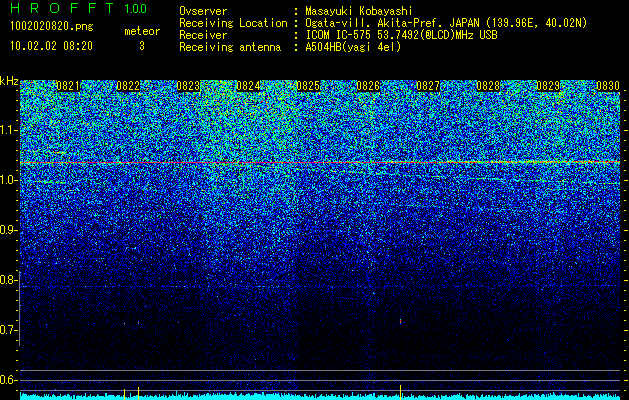Click the 0825 time marker
The width and height of the screenshot is (629, 400).
tap(308, 86)
